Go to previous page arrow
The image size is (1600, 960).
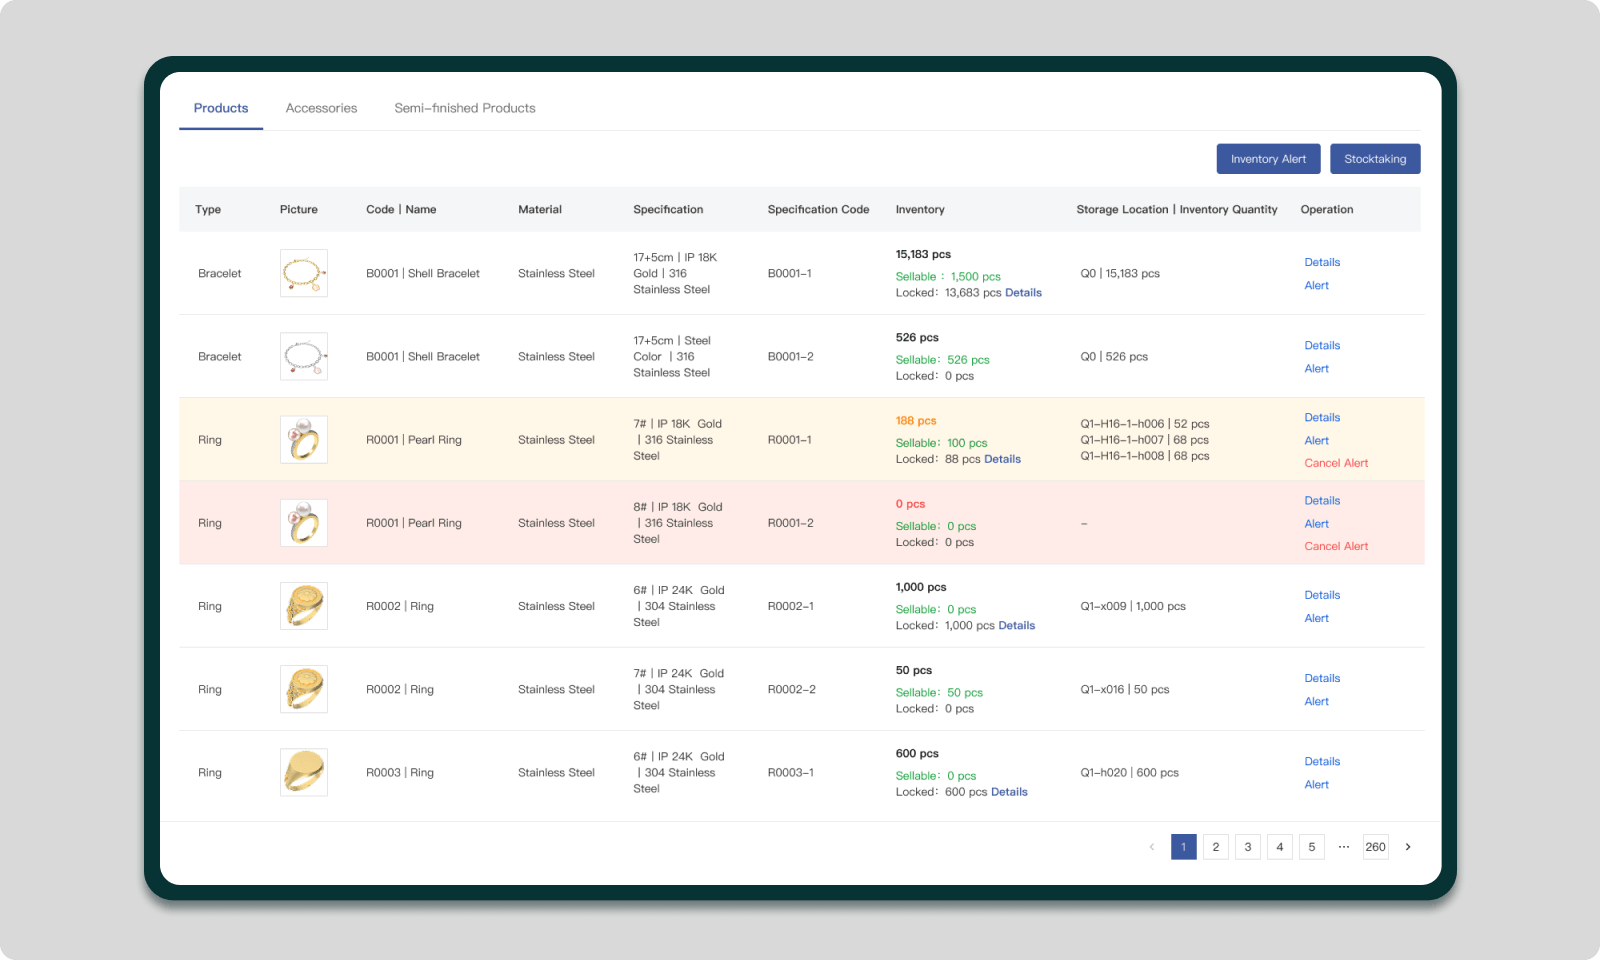click(1152, 847)
